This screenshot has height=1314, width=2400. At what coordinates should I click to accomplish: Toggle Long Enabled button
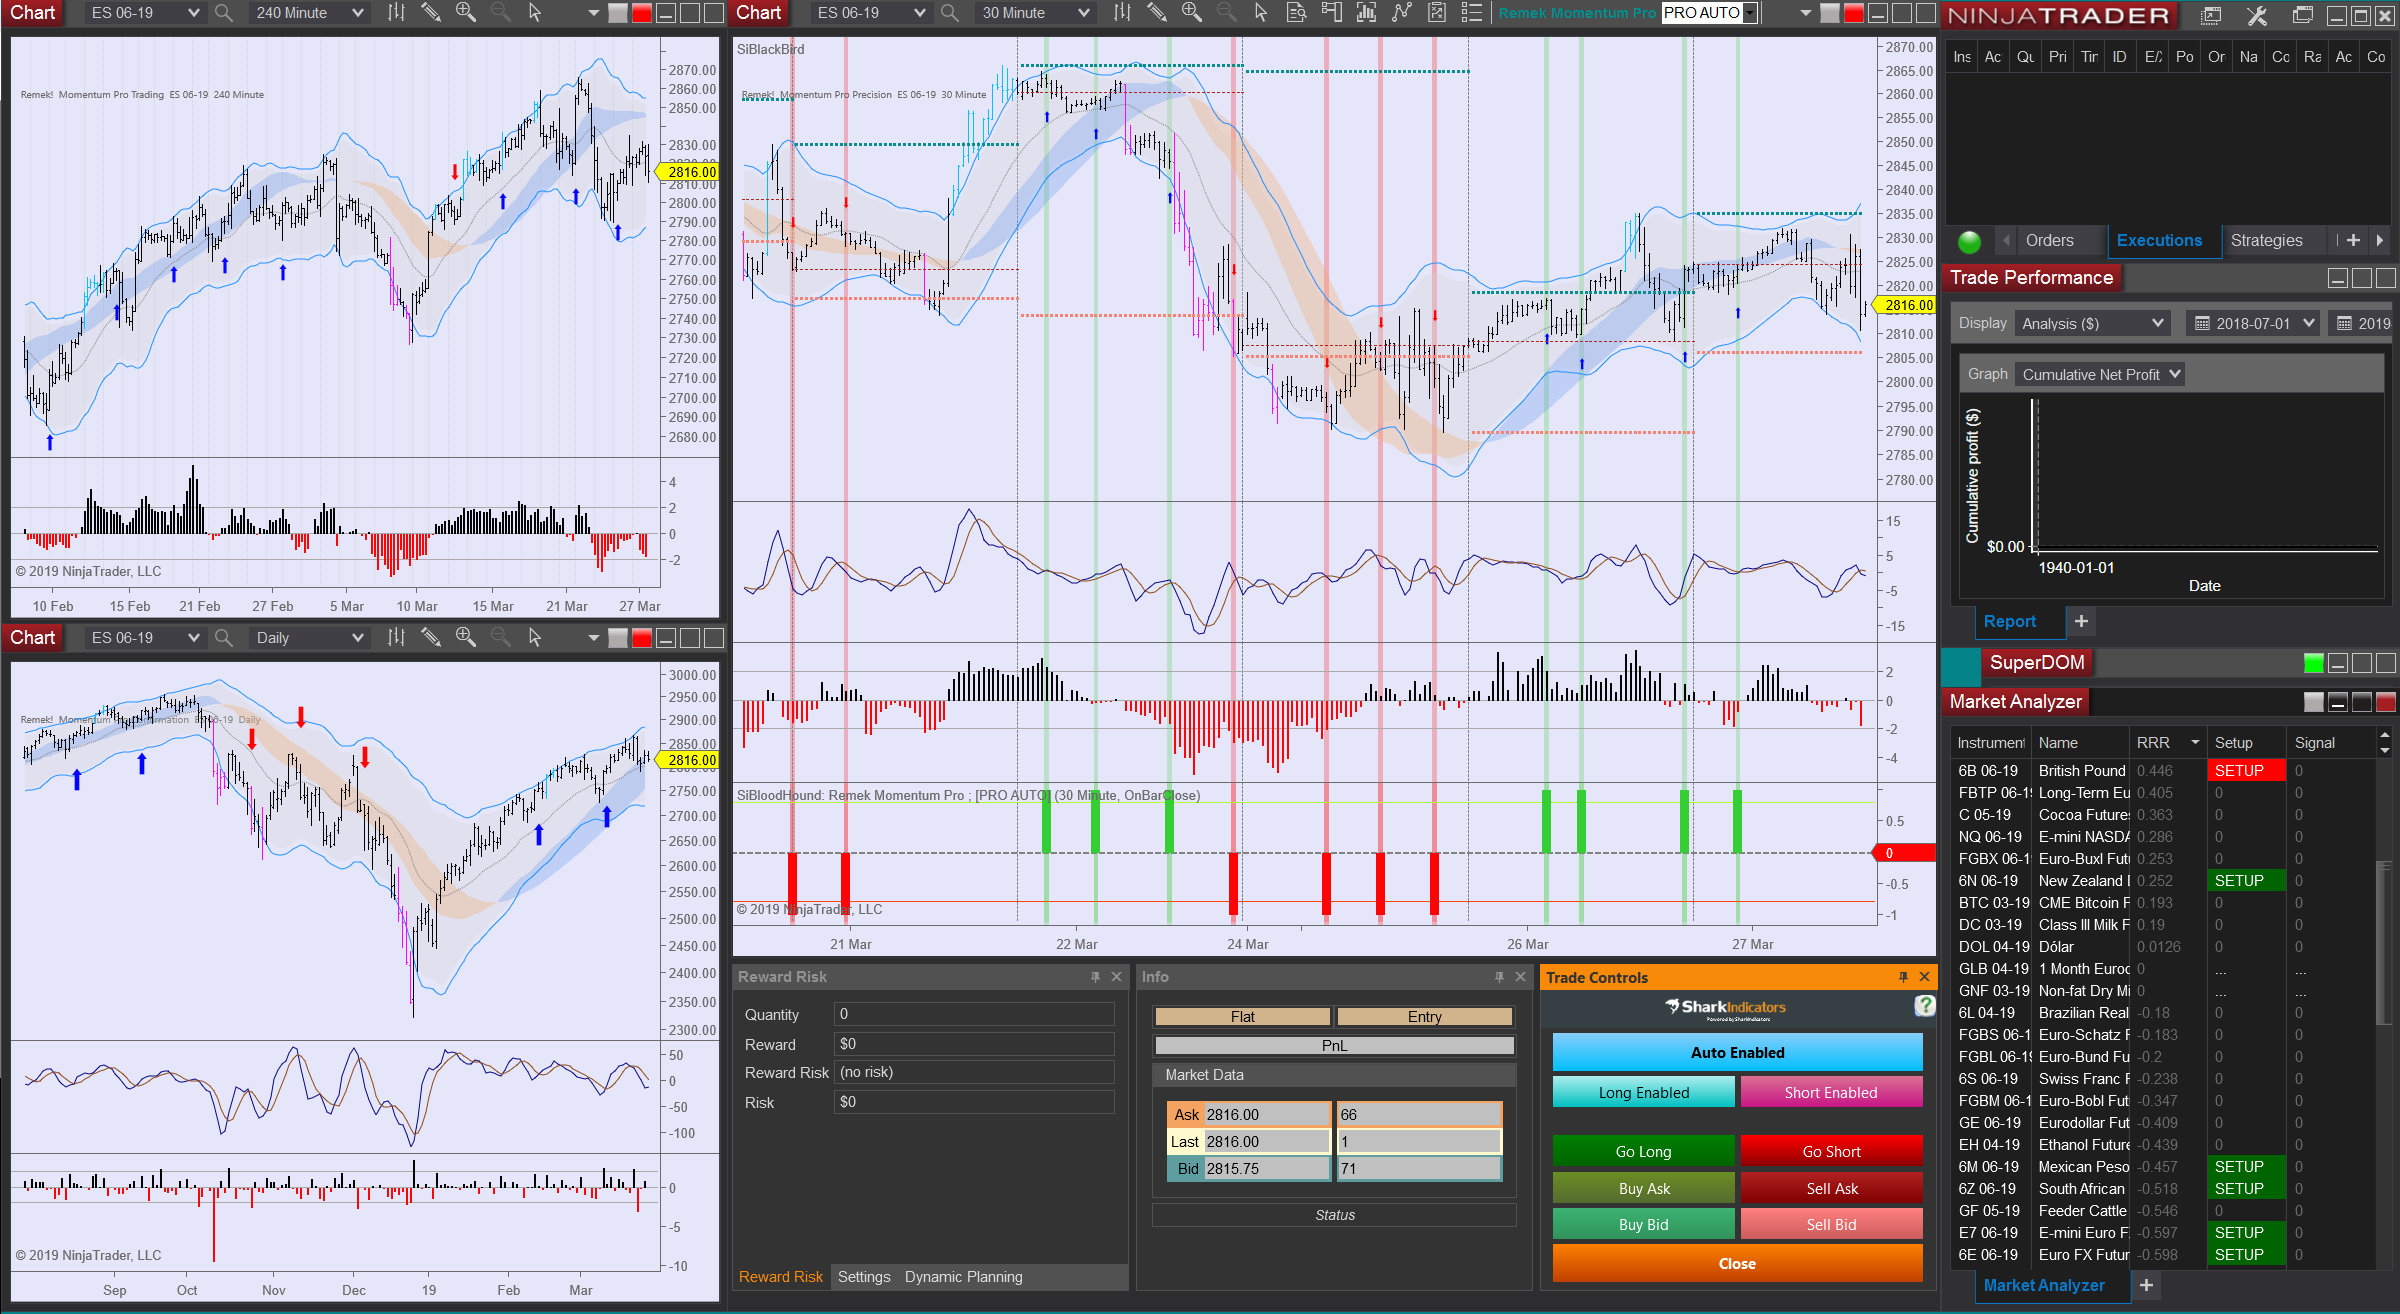(1643, 1092)
